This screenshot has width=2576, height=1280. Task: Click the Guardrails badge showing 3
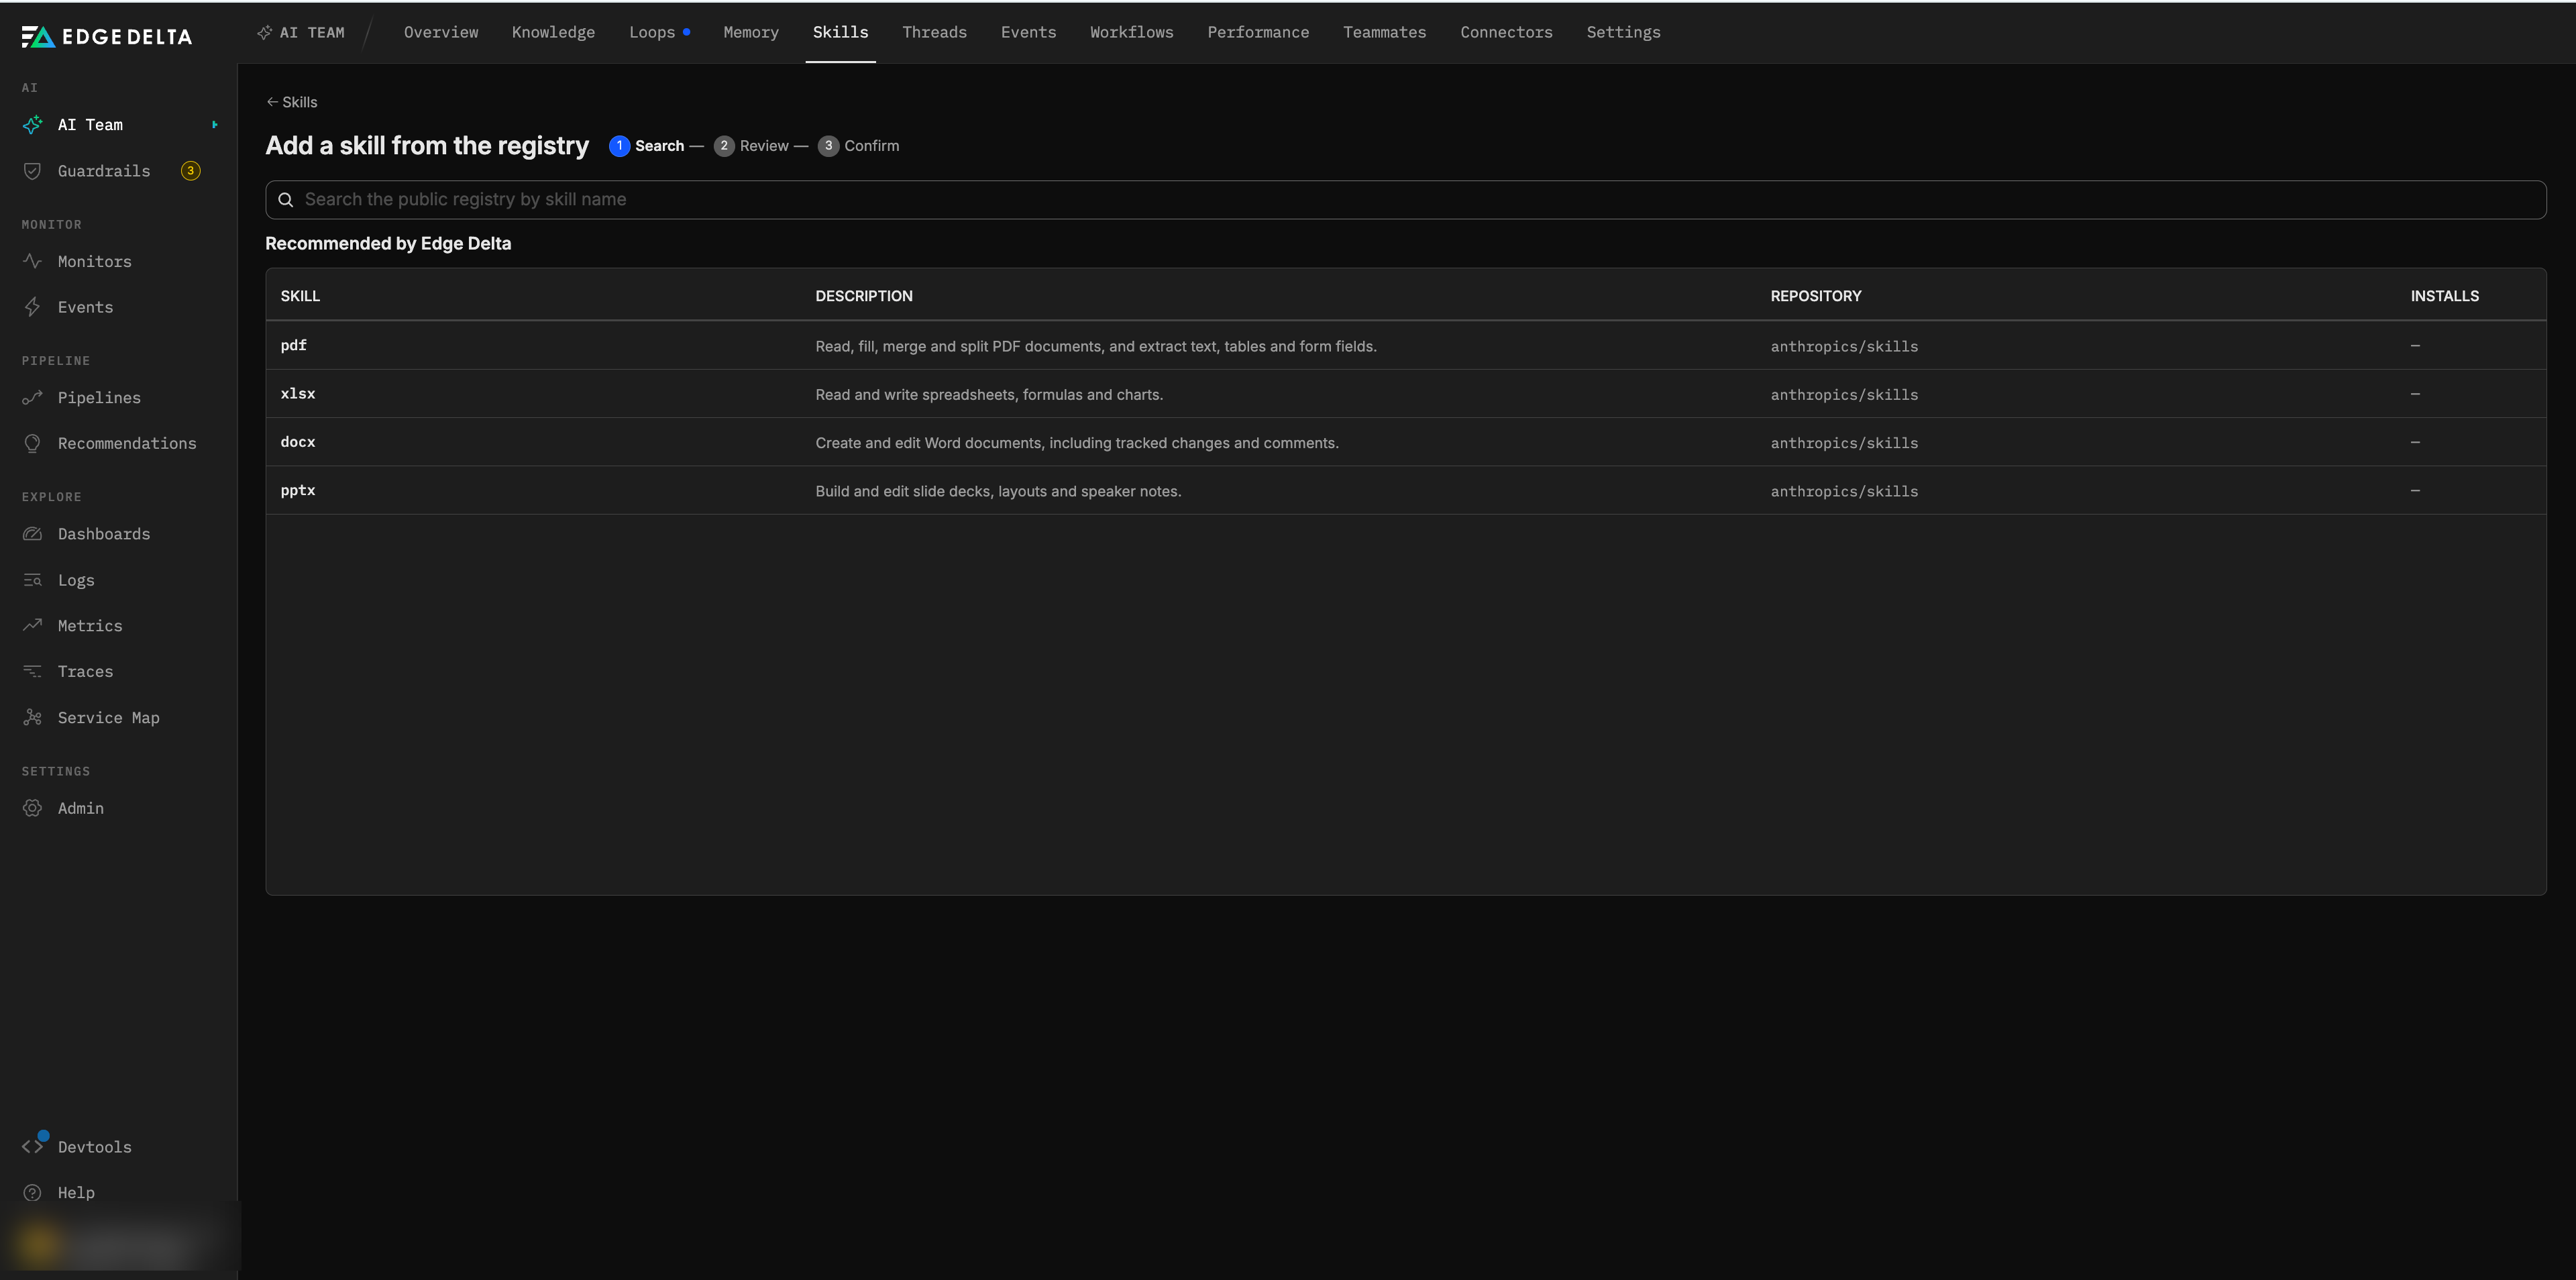[x=191, y=171]
